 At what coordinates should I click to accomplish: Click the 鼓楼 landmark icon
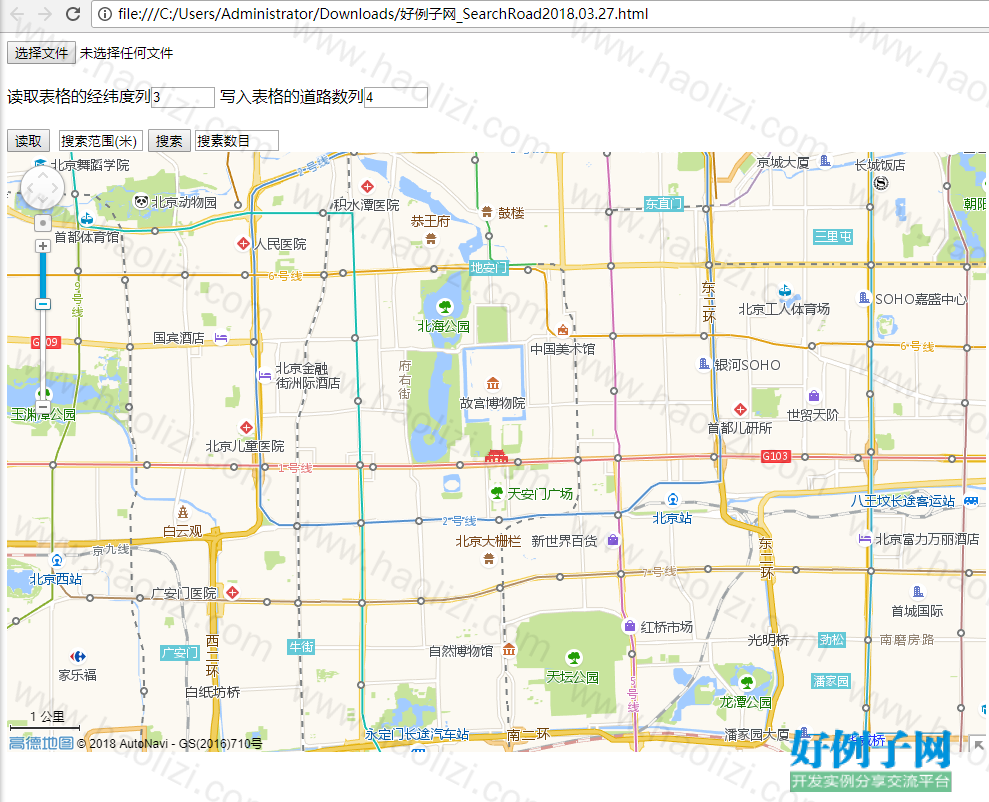coord(486,212)
